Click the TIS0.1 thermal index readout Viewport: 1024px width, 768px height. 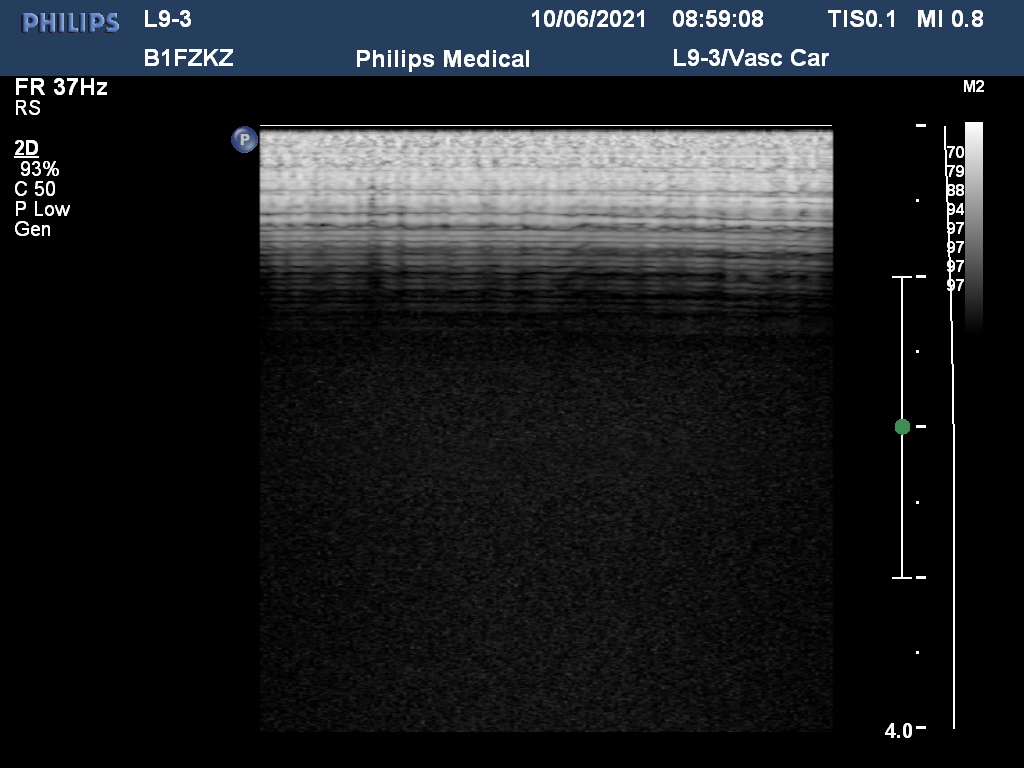[862, 19]
